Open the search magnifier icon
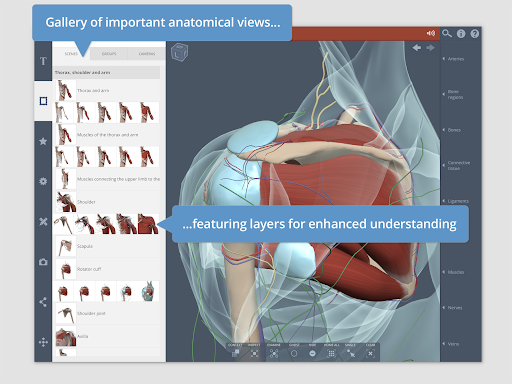 point(447,33)
